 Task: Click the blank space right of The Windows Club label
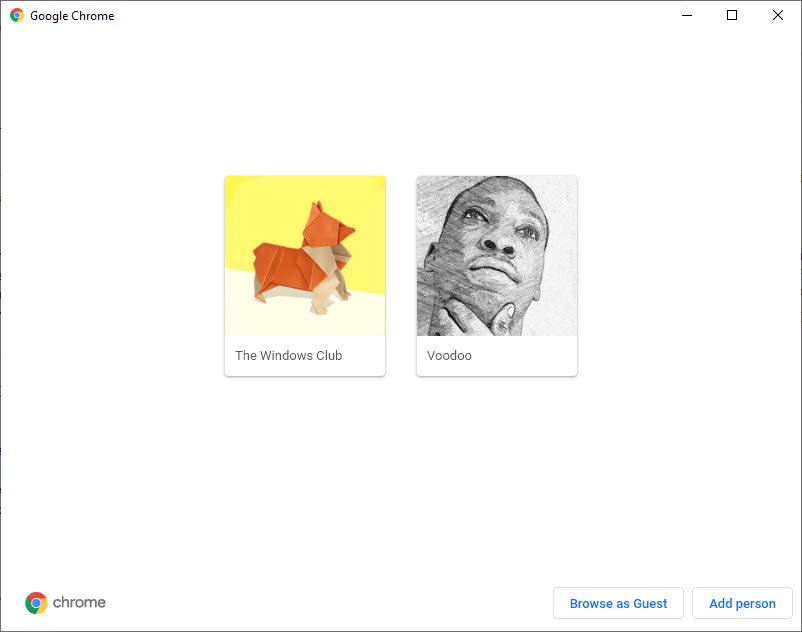pos(365,355)
